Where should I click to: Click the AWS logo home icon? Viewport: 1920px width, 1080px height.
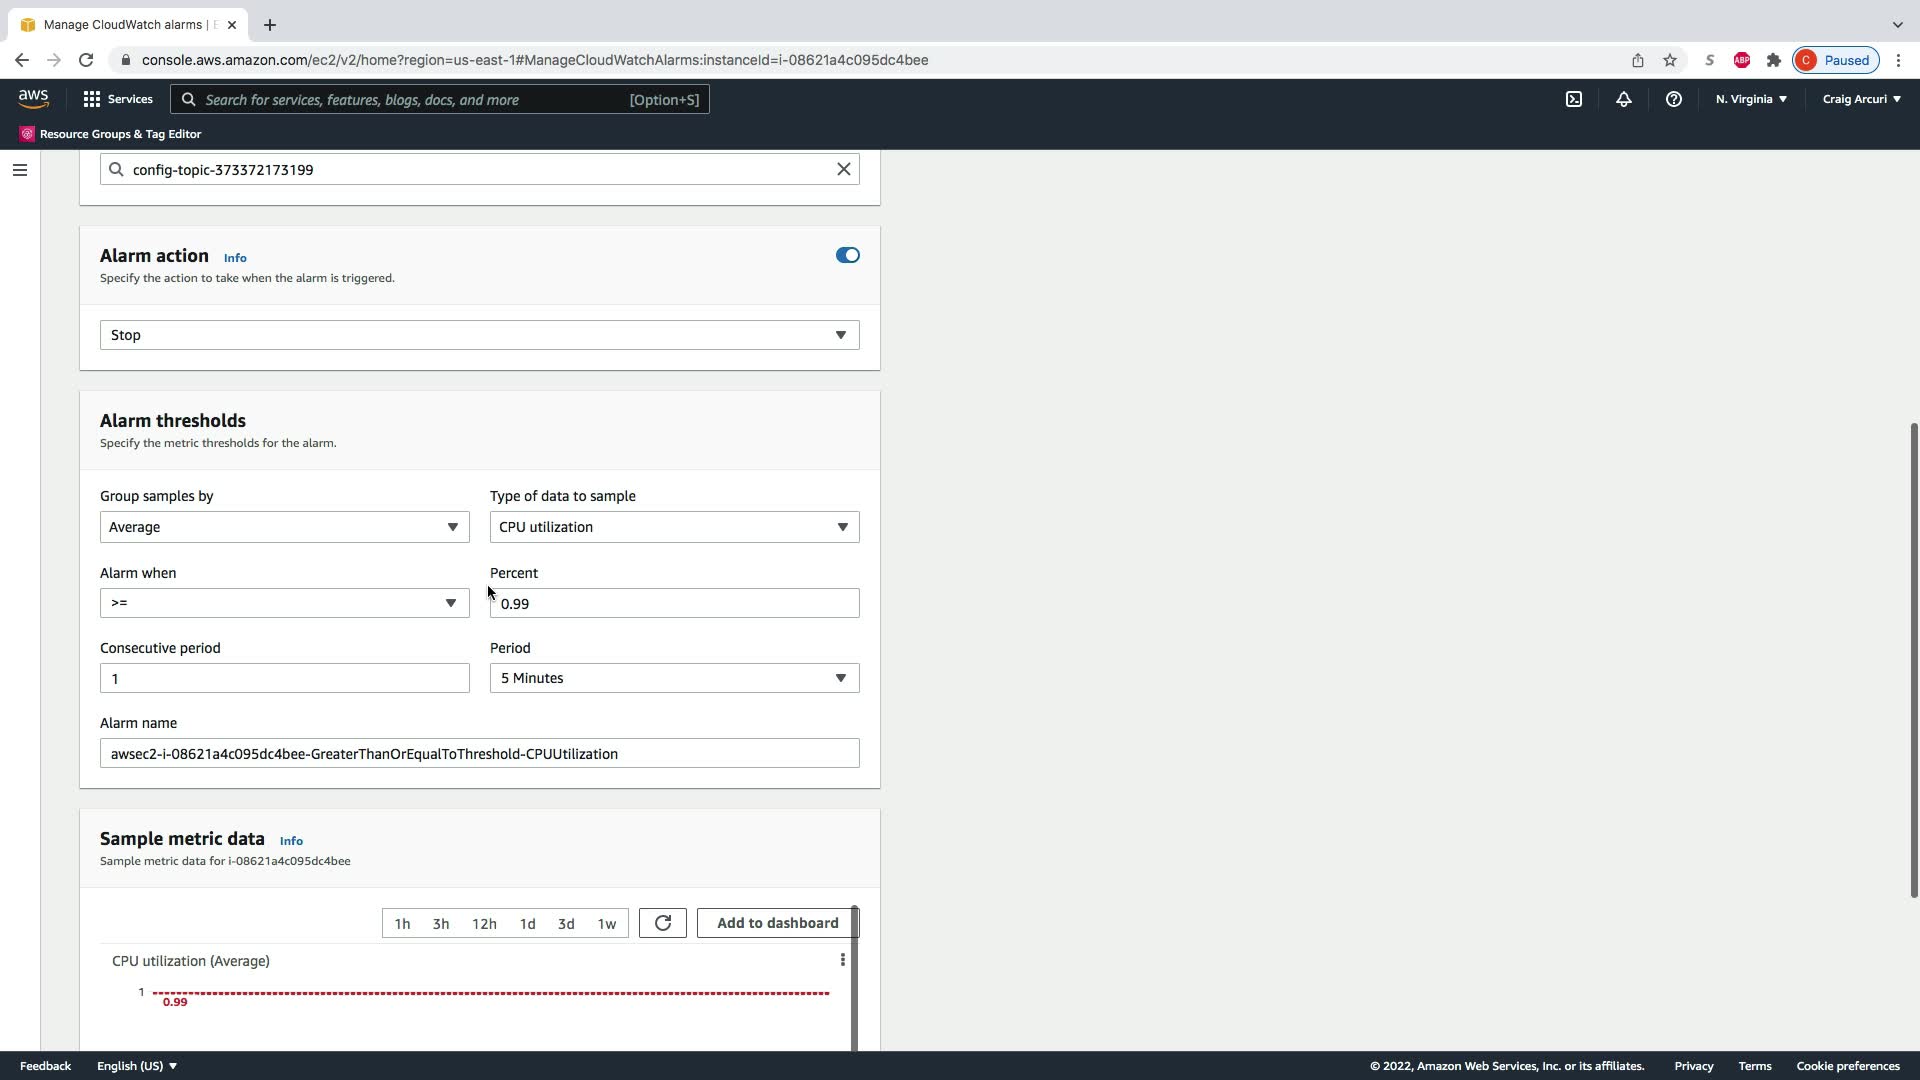(x=33, y=98)
